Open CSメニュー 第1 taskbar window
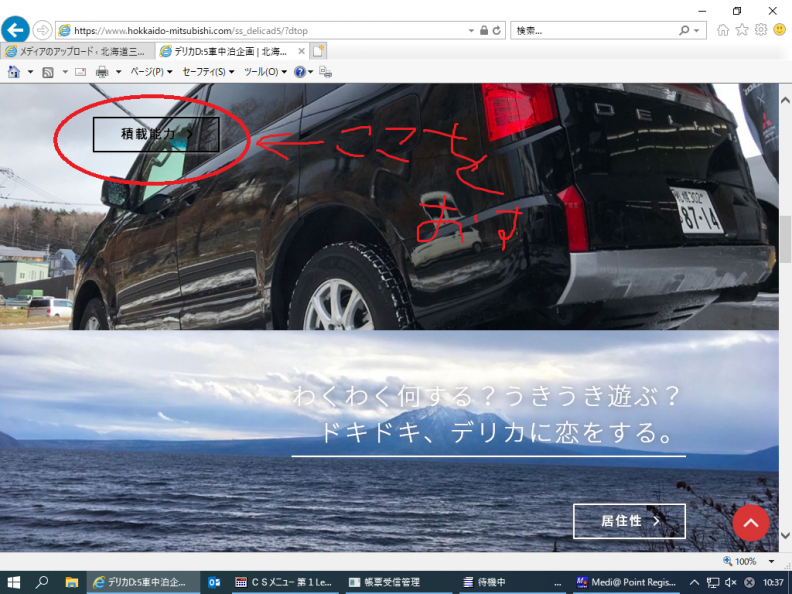The height and width of the screenshot is (594, 792). click(284, 582)
